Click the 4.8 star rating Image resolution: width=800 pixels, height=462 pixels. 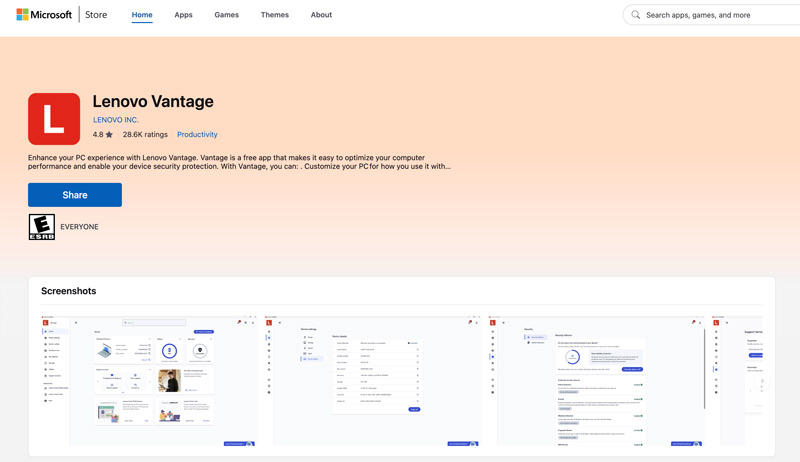click(x=103, y=135)
